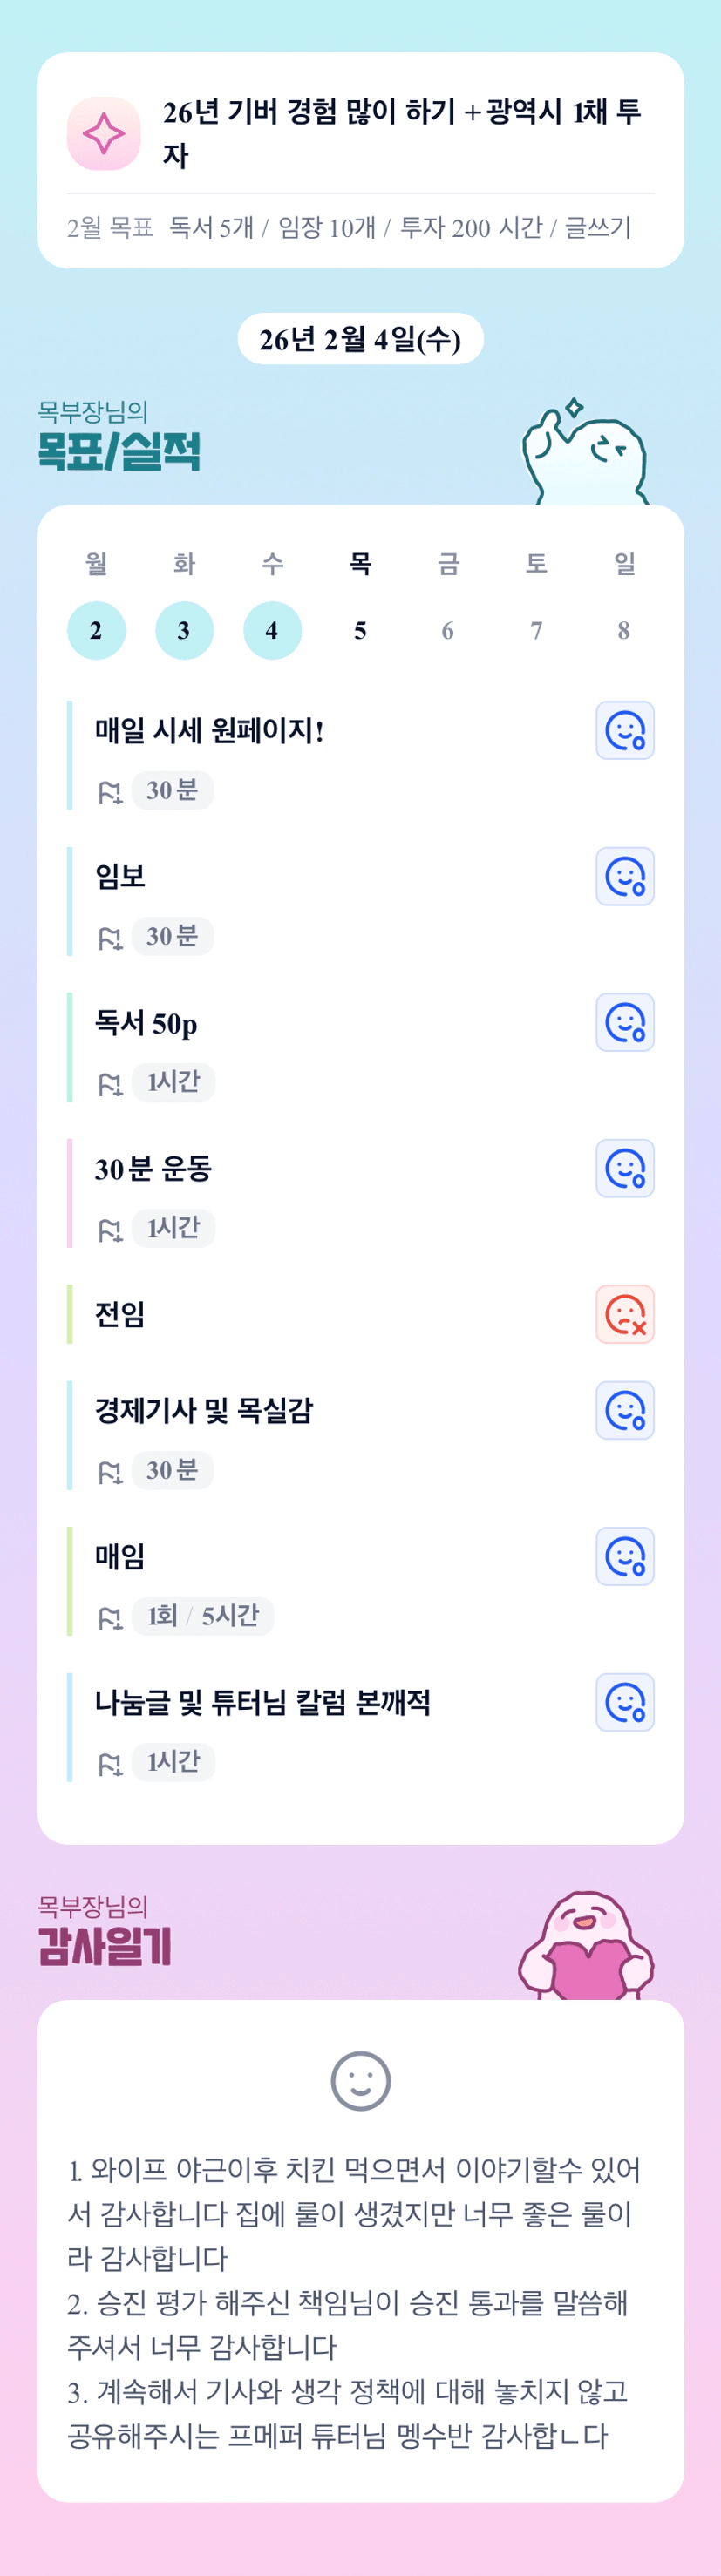Switch to Thursday the 5th
This screenshot has width=721, height=2576.
360,630
